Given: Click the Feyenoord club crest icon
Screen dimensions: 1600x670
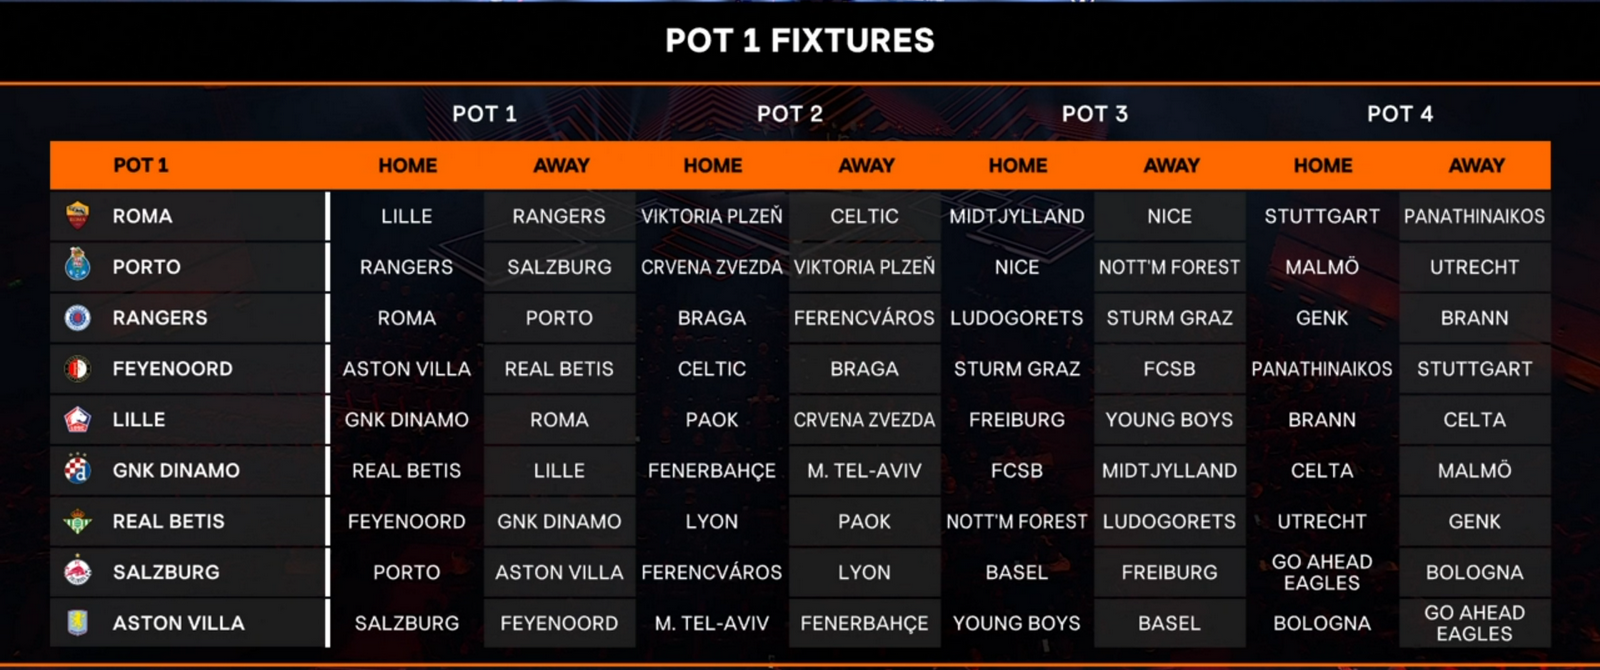Looking at the screenshot, I should [77, 368].
